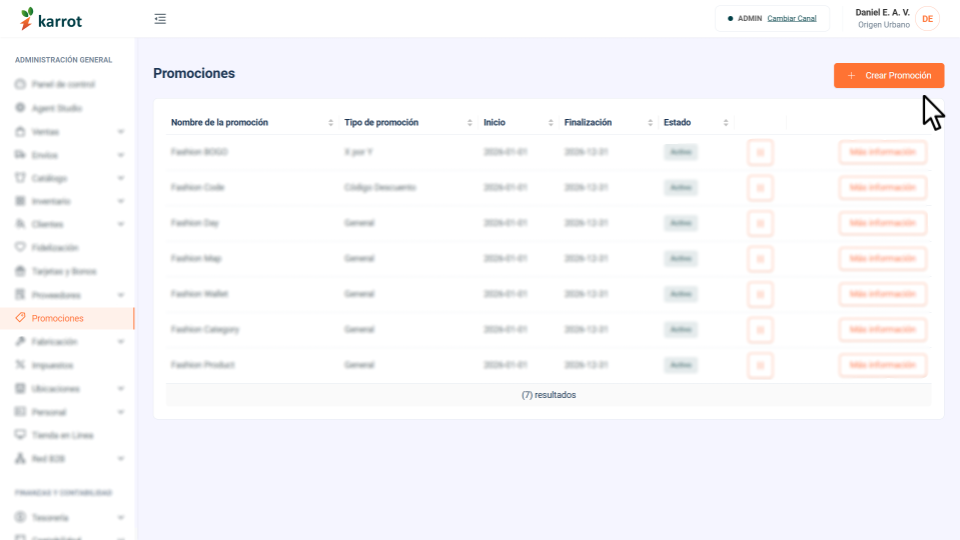
Task: Click the small icon button in Fashion Wallet row
Action: (760, 294)
